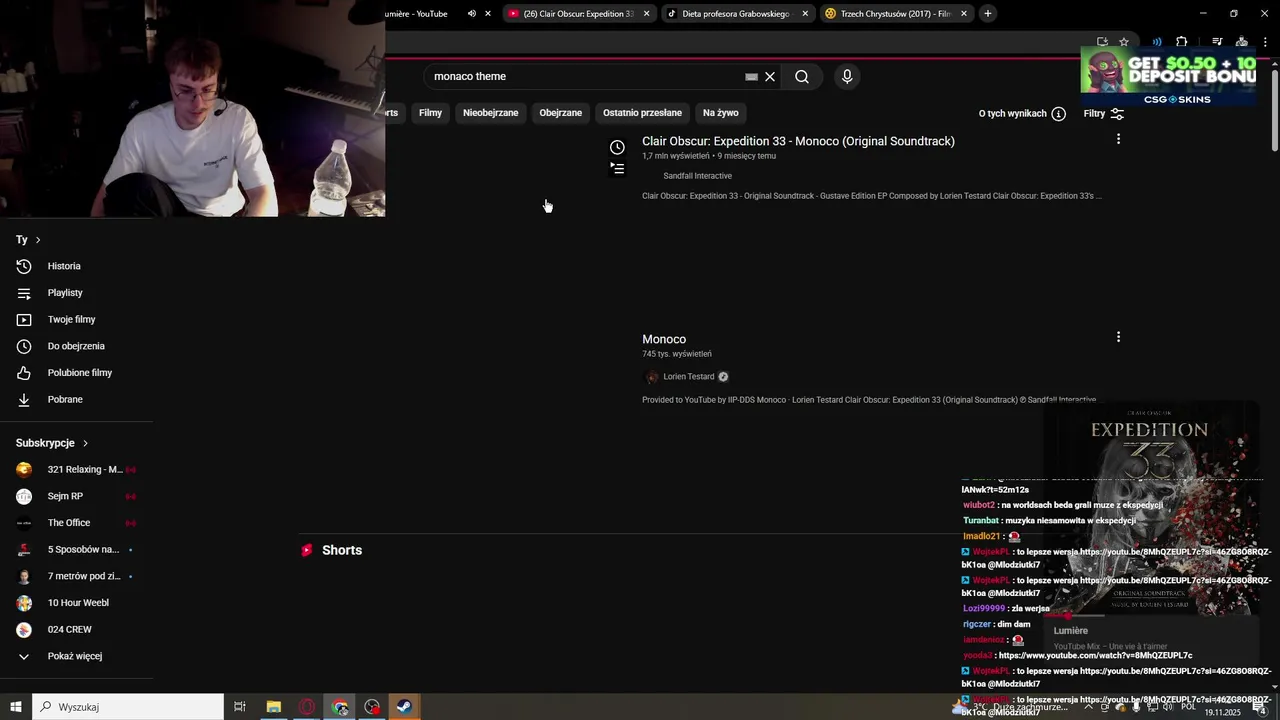The height and width of the screenshot is (720, 1280).
Task: Open 'Clair Obscur: Expedition 33 - Monoco' video
Action: pos(798,141)
